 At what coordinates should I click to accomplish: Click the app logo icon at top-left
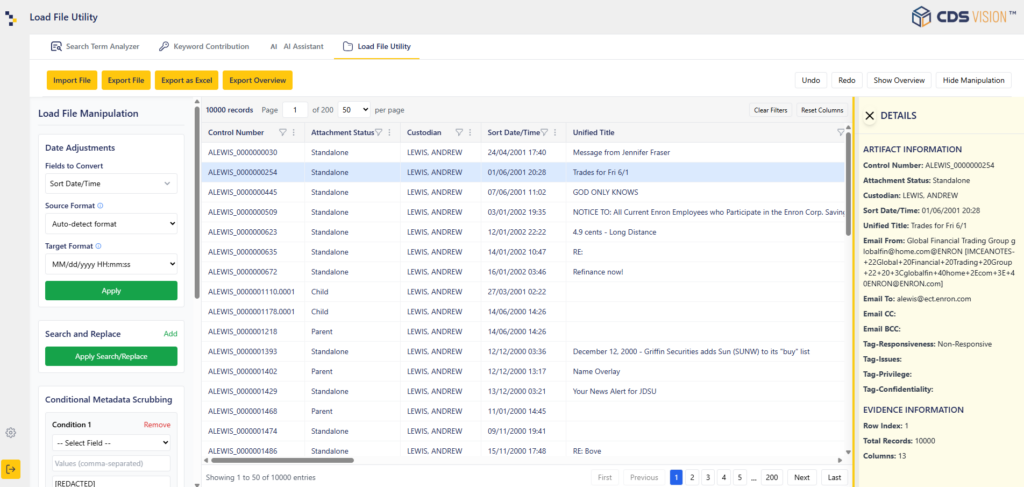point(12,18)
